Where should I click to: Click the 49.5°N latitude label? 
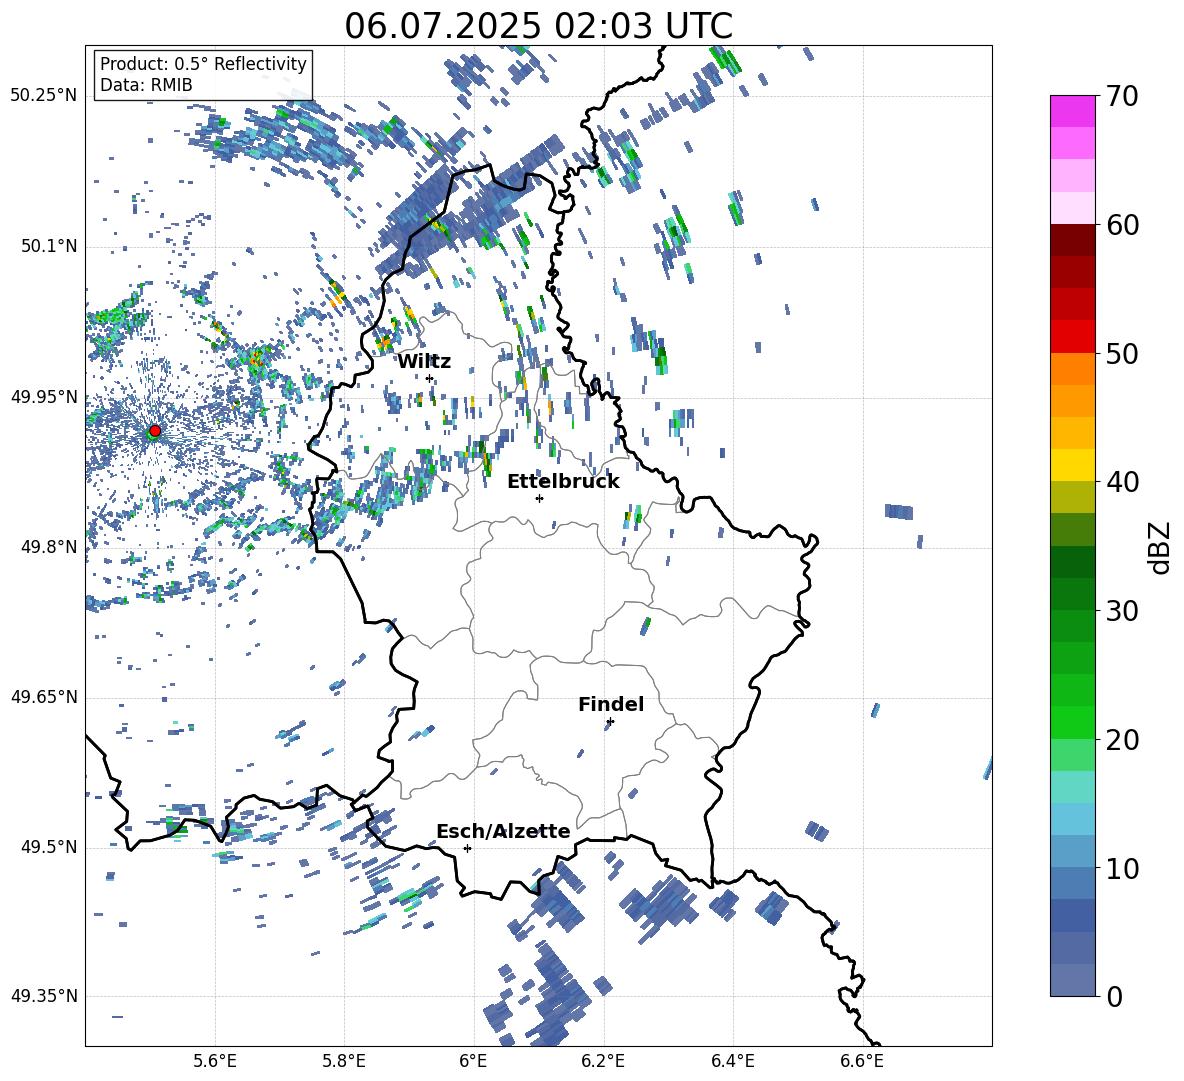tap(48, 847)
